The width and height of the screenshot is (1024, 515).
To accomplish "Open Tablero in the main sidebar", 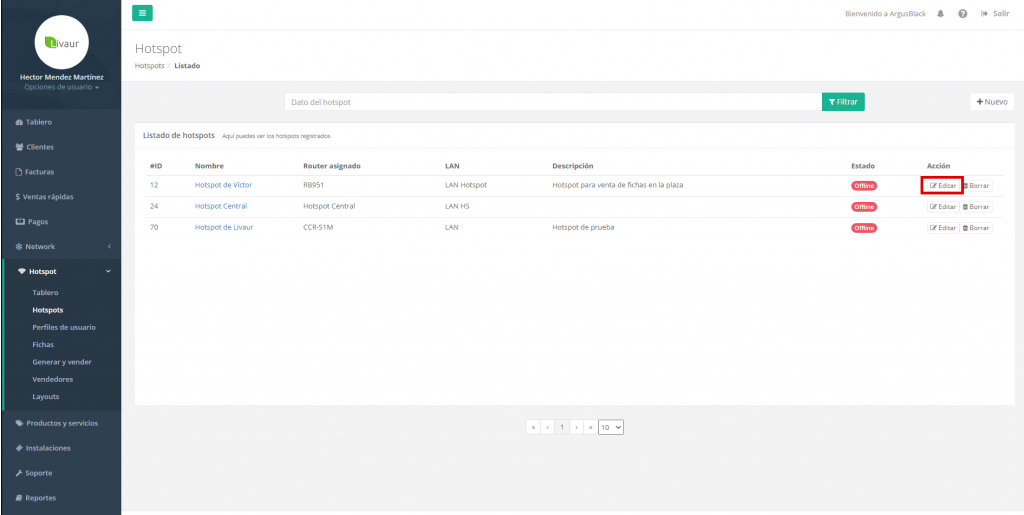I will (x=38, y=122).
